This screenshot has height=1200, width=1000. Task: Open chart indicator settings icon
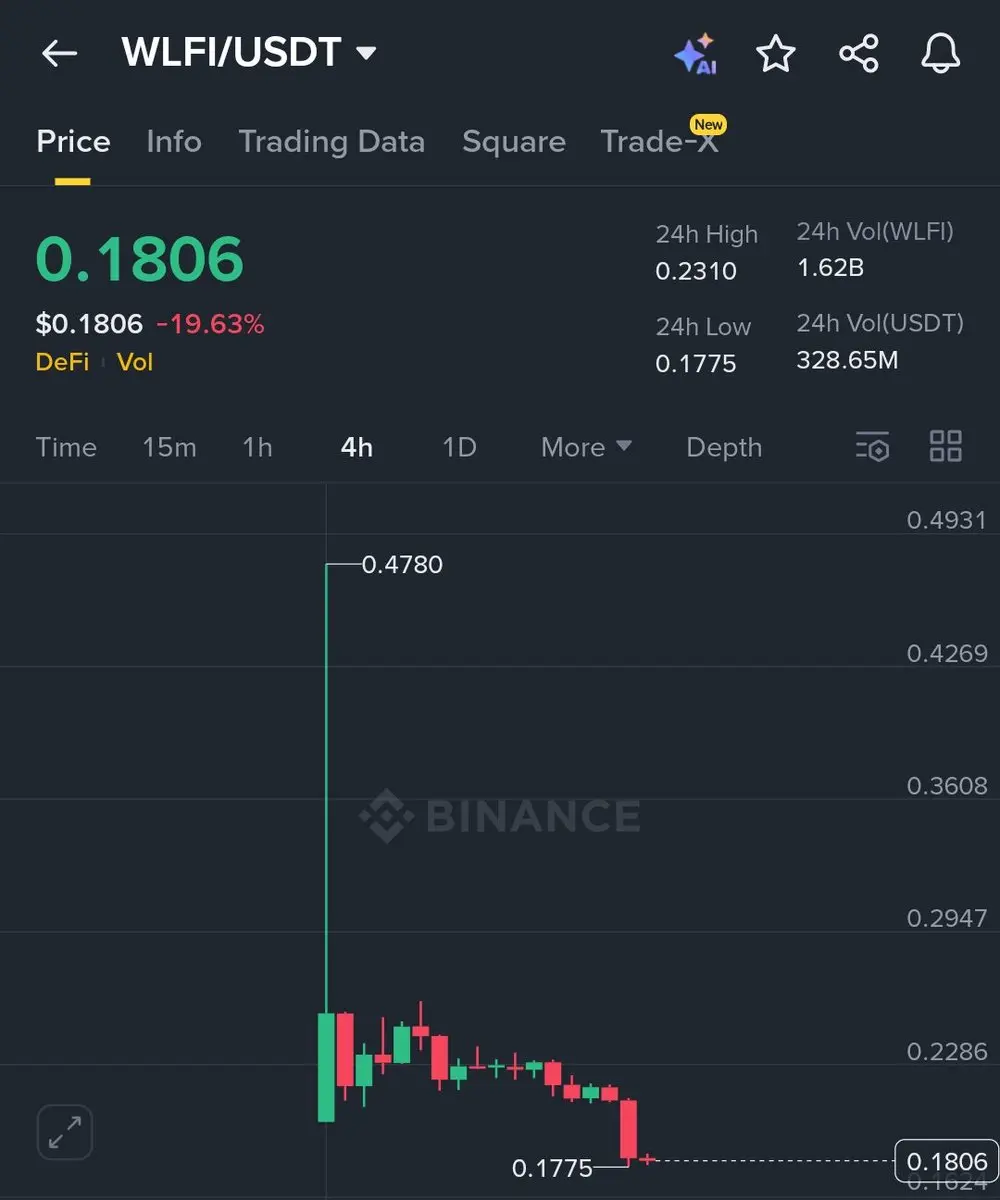[x=872, y=446]
